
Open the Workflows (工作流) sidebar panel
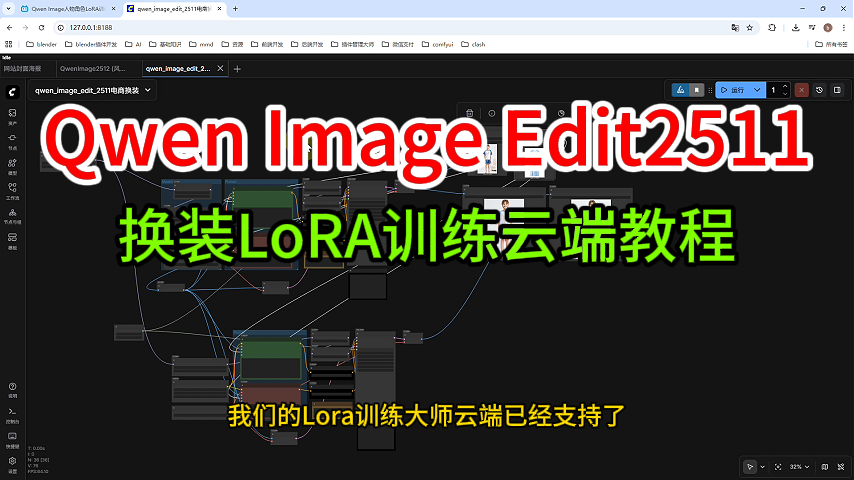pos(12,191)
